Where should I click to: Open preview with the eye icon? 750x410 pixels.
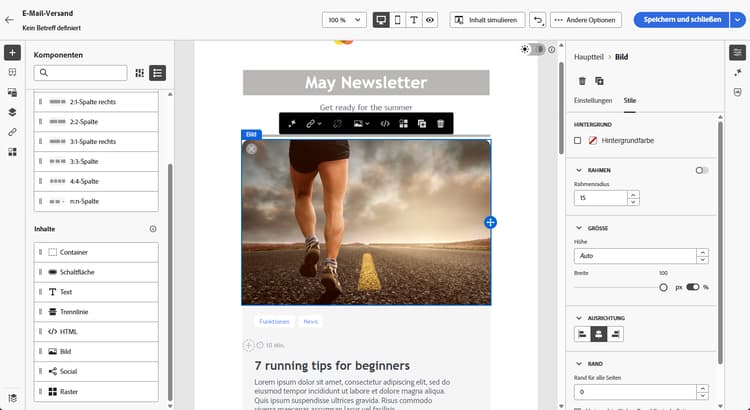(430, 20)
